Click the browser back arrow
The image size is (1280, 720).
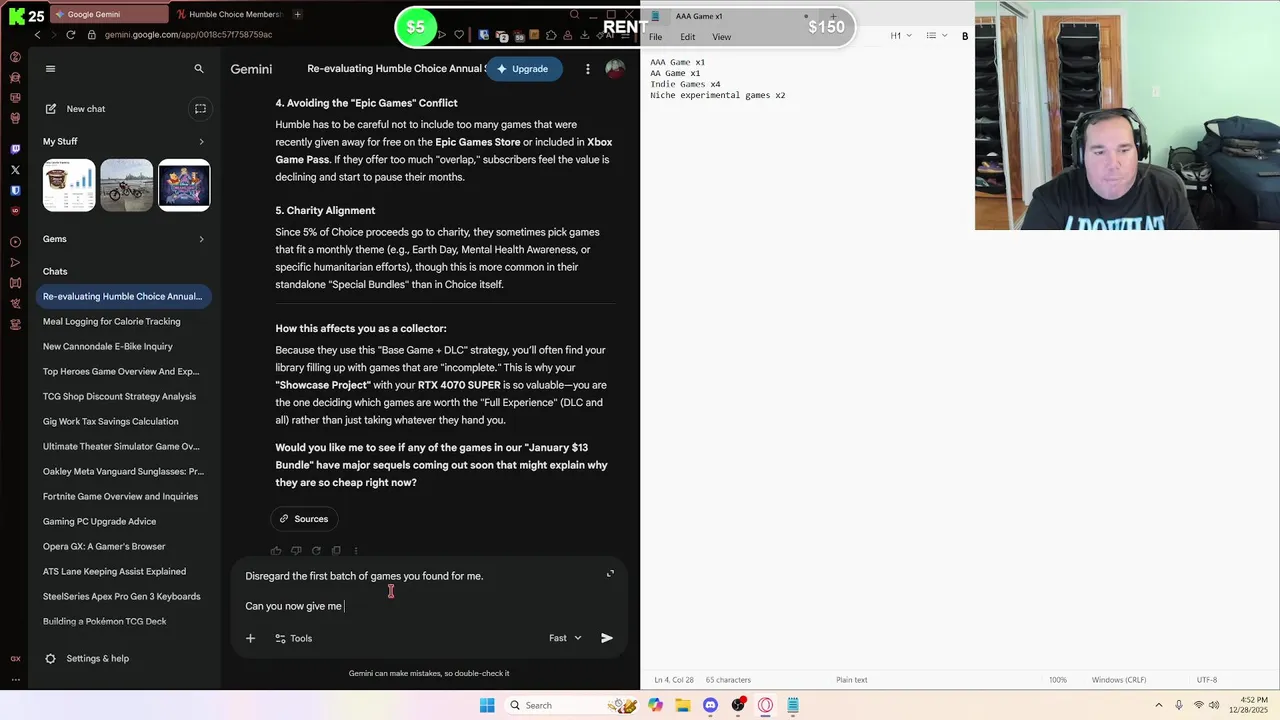click(38, 35)
